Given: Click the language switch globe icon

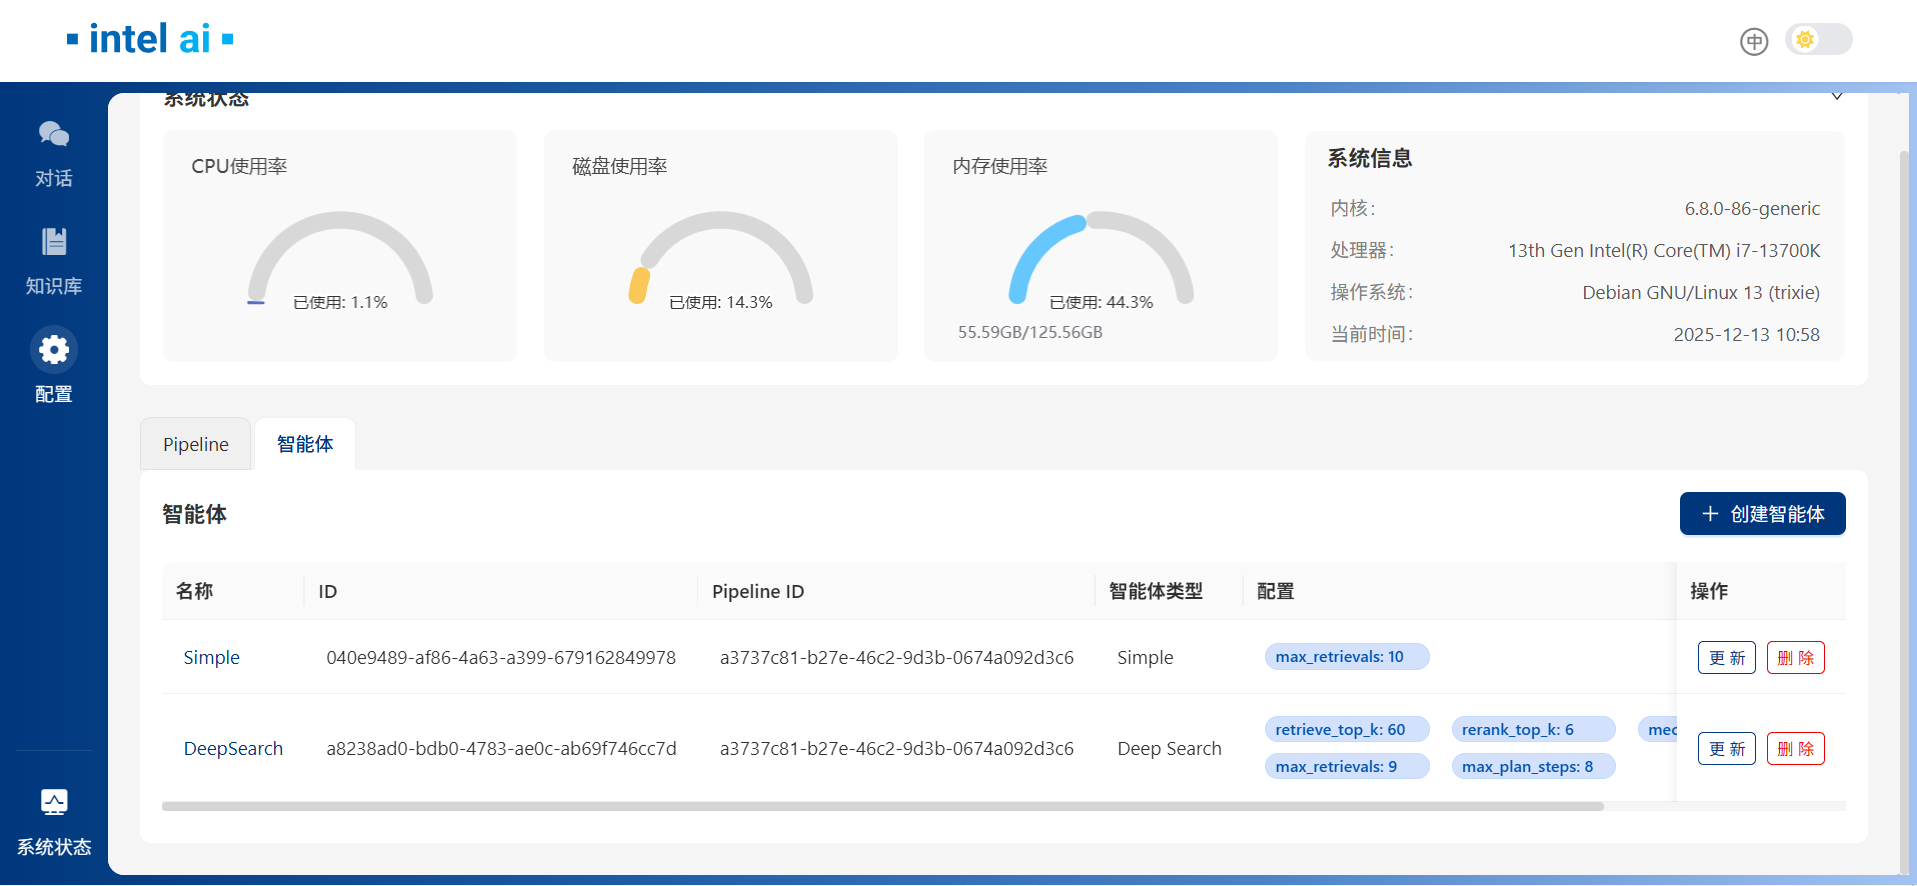Looking at the screenshot, I should pos(1753,41).
